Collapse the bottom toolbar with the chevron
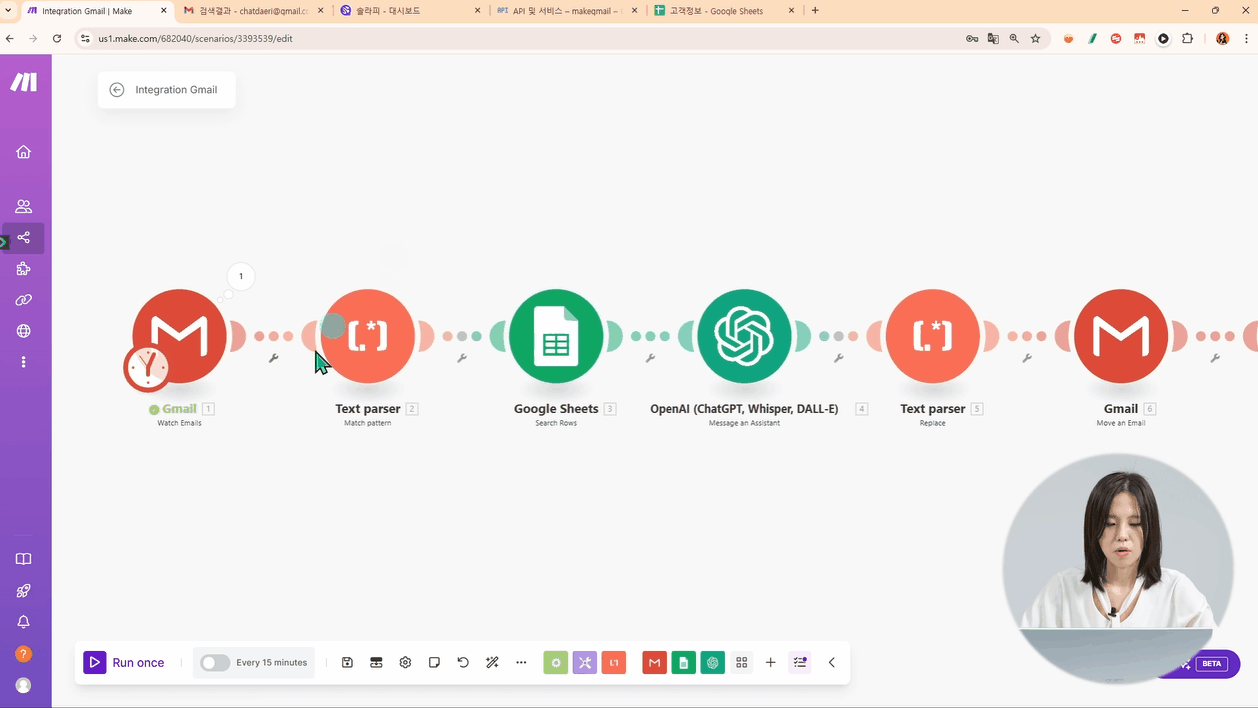Image resolution: width=1258 pixels, height=708 pixels. tap(831, 662)
